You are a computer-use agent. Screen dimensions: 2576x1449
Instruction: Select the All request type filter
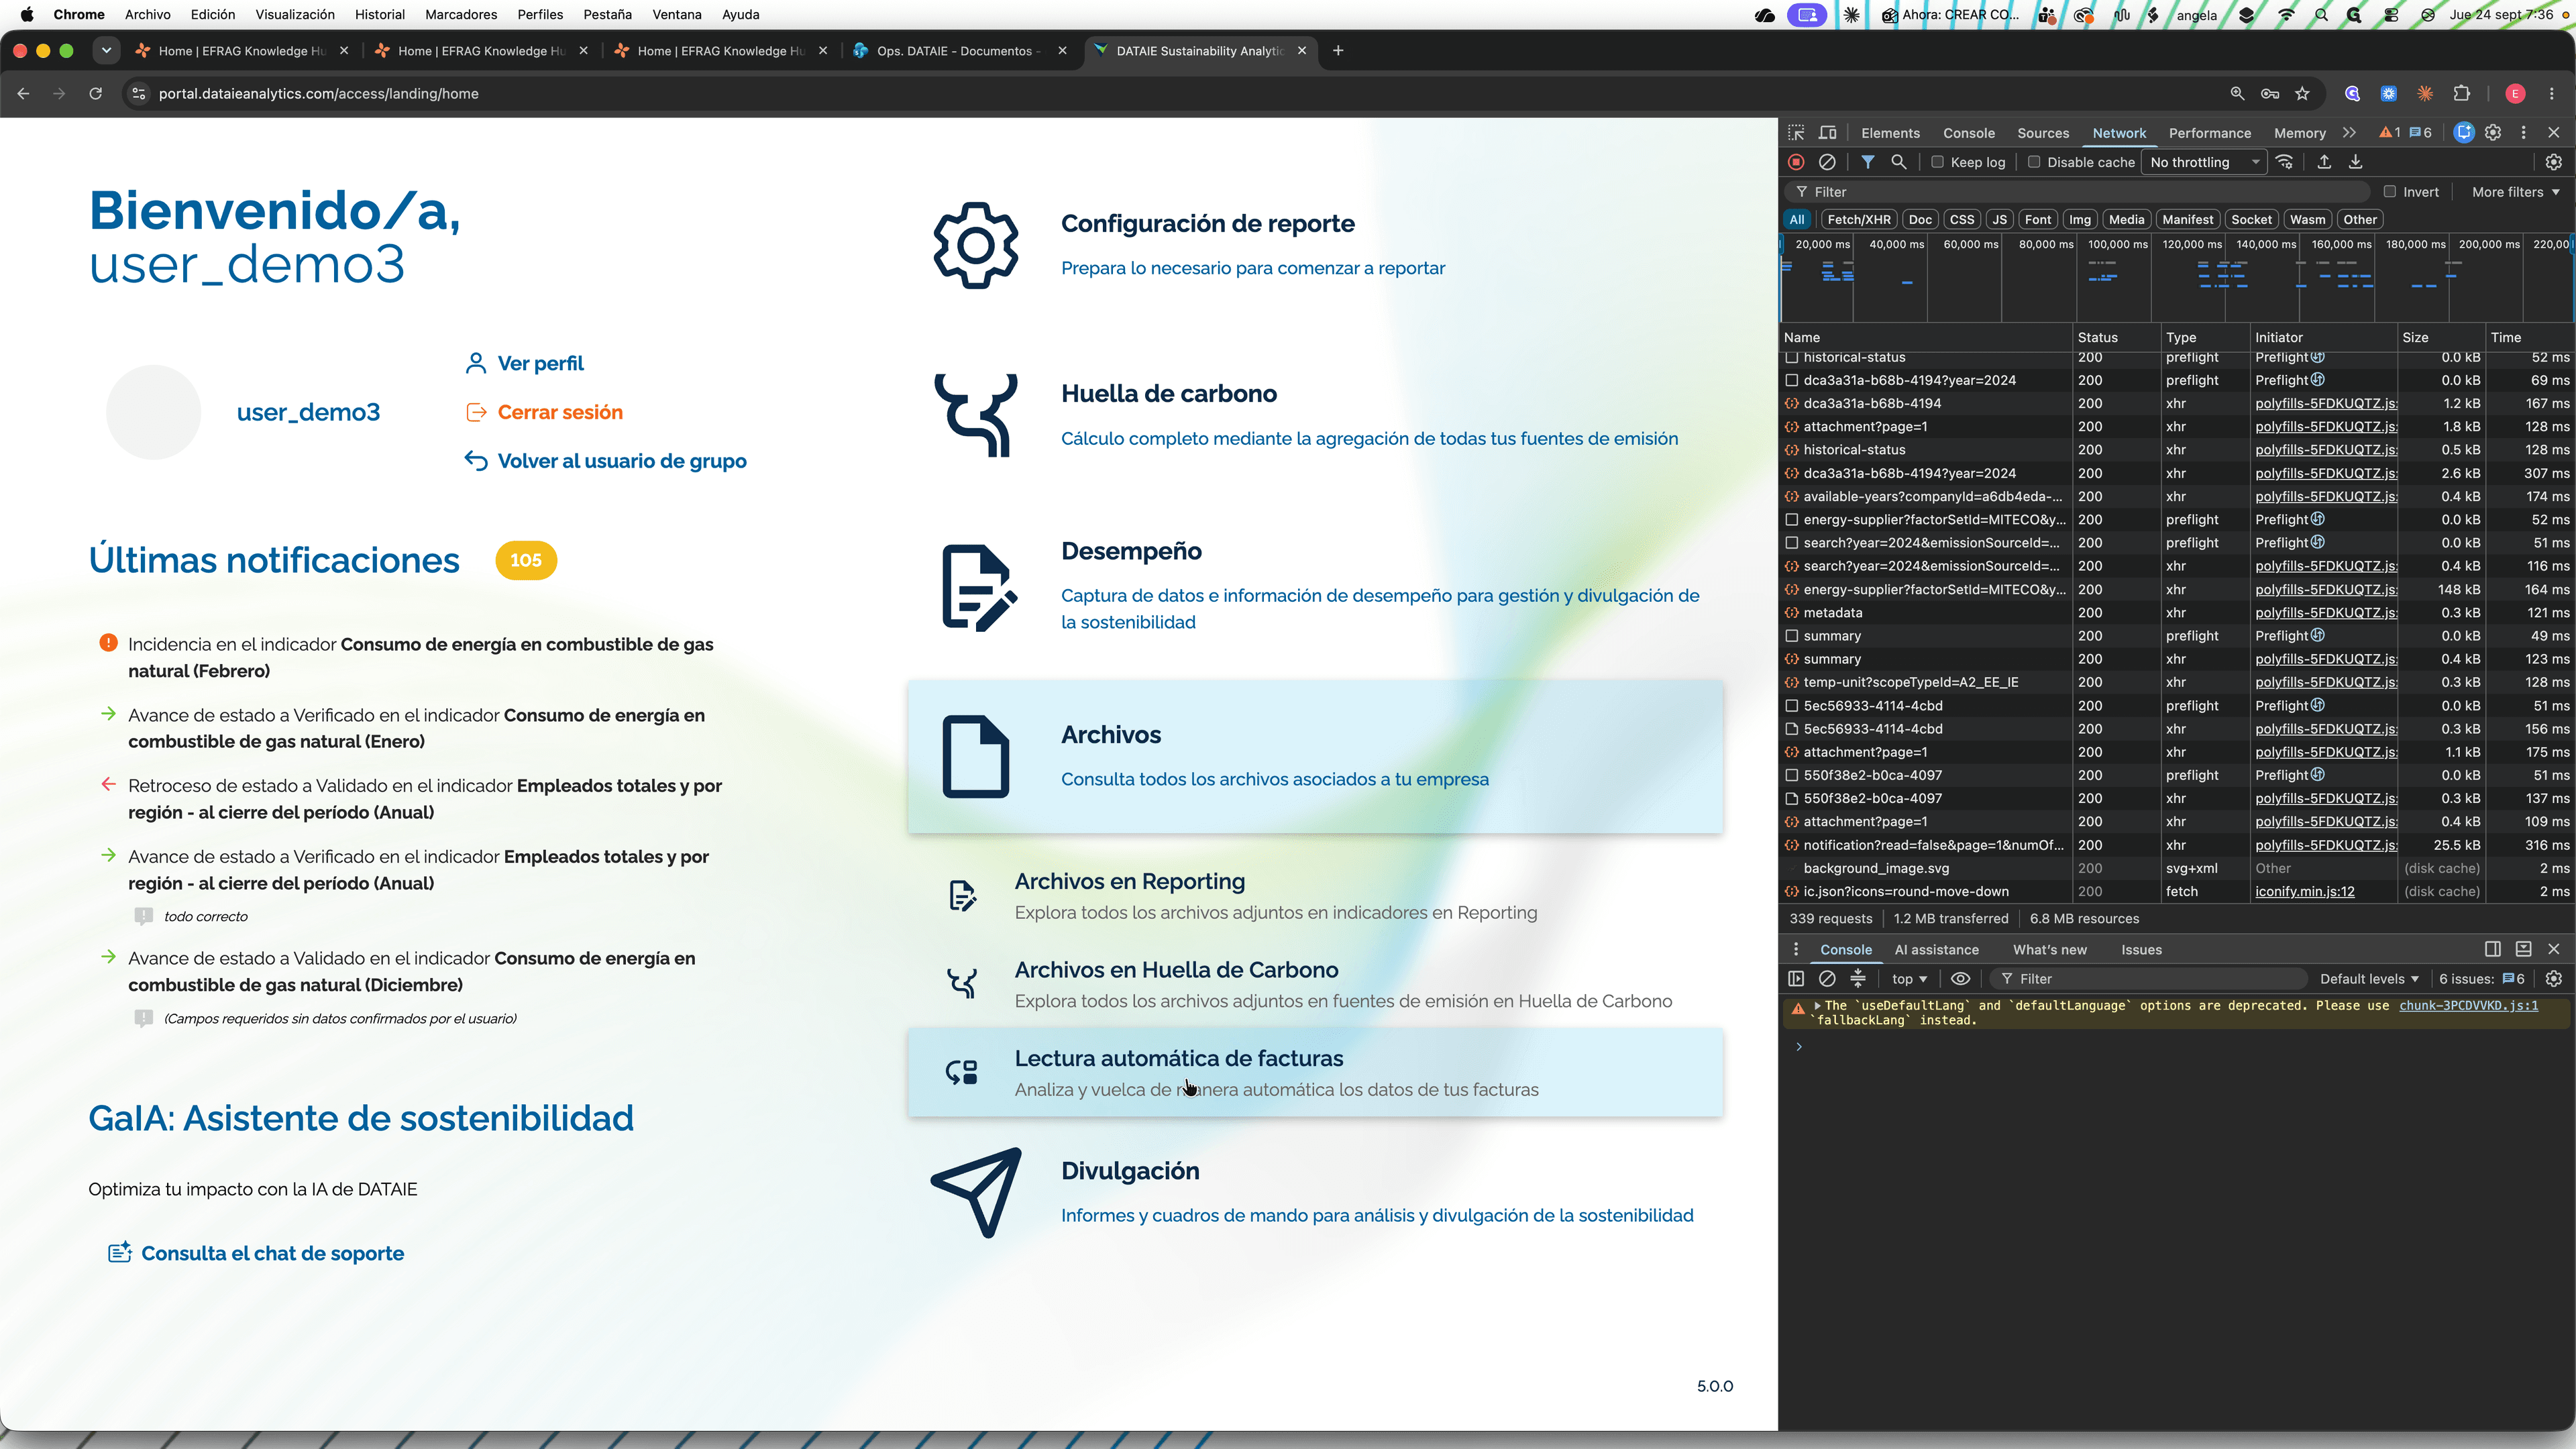[1797, 220]
